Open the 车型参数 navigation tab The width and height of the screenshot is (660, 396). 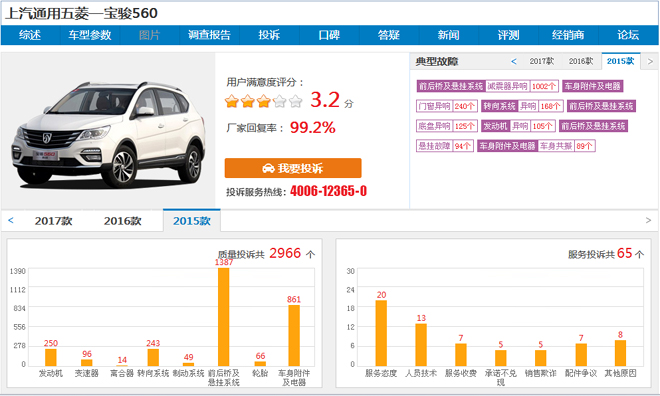90,35
